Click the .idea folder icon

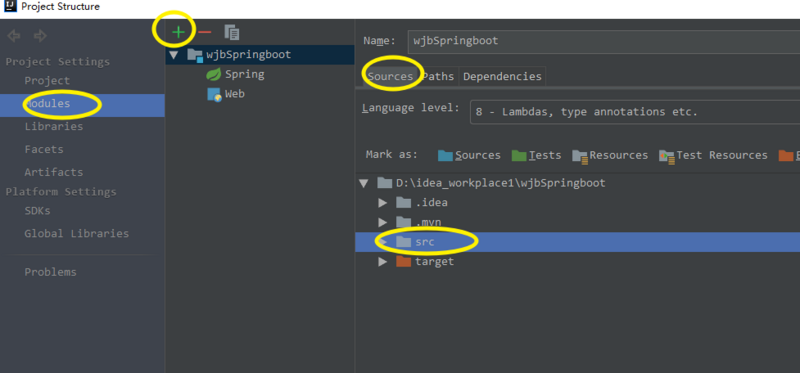click(x=404, y=203)
